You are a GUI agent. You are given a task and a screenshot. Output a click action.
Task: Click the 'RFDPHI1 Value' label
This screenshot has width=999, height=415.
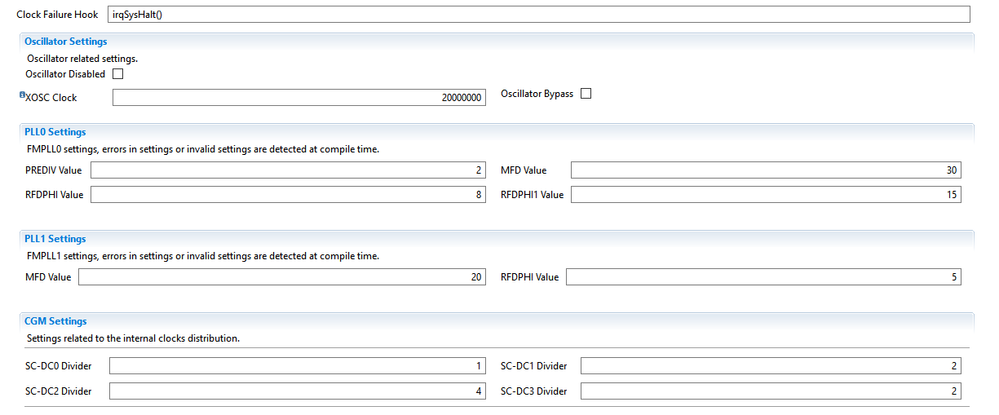[x=532, y=194]
